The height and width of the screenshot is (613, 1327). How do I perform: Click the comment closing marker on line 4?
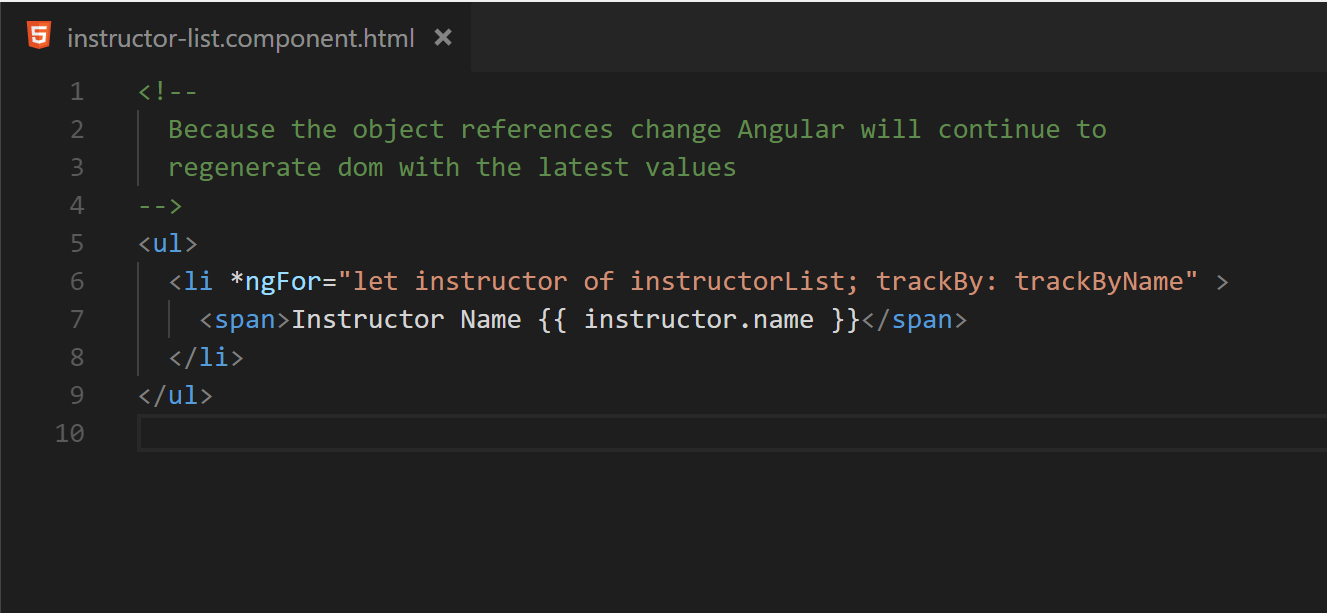160,206
